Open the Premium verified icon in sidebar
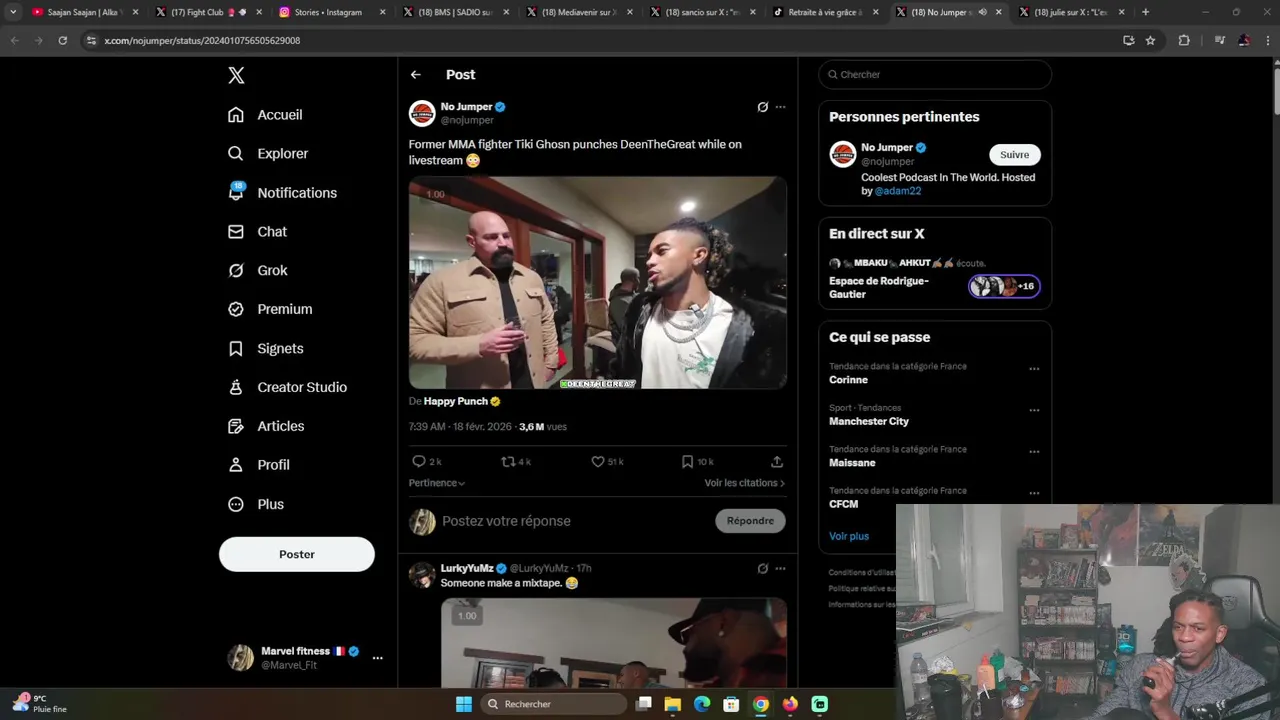1280x720 pixels. point(236,309)
